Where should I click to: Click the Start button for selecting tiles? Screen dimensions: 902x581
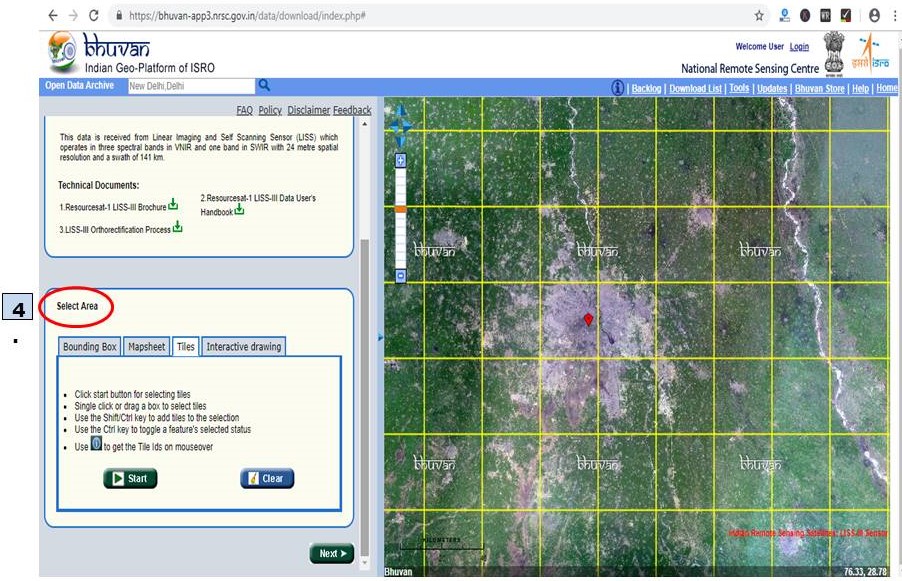(130, 479)
